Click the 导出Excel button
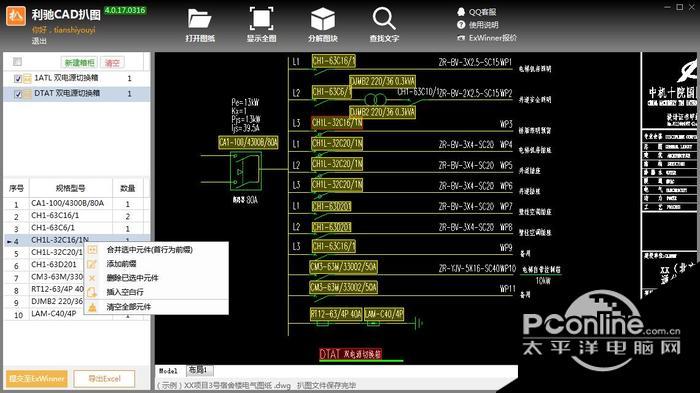Viewport: 700px width, 393px height. pyautogui.click(x=104, y=379)
